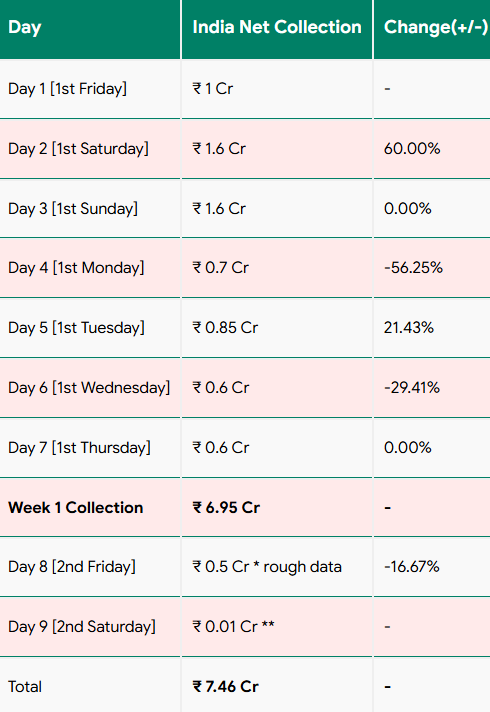Screen dimensions: 490x712
Task: Select the ₹ 0.85 Cr collection value
Action: click(x=225, y=327)
